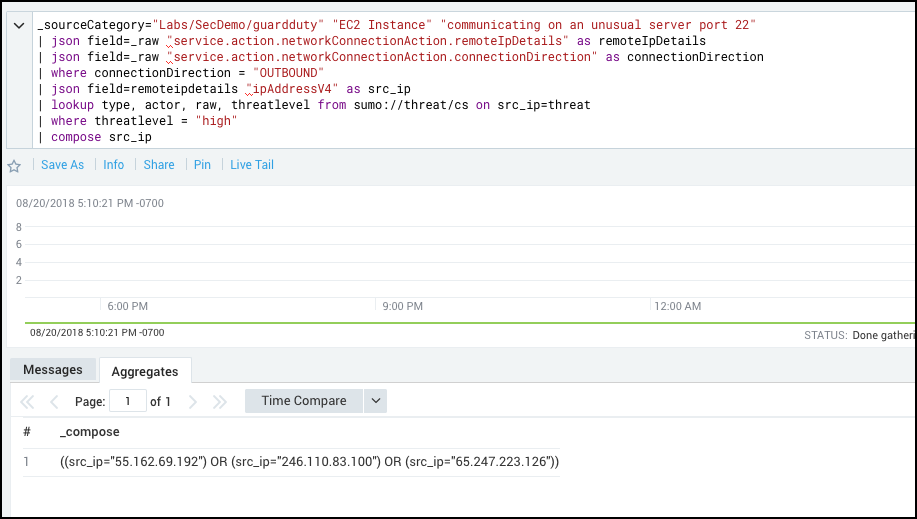917x519 pixels.
Task: Click the 9:00 PM histogram marker
Action: [404, 306]
